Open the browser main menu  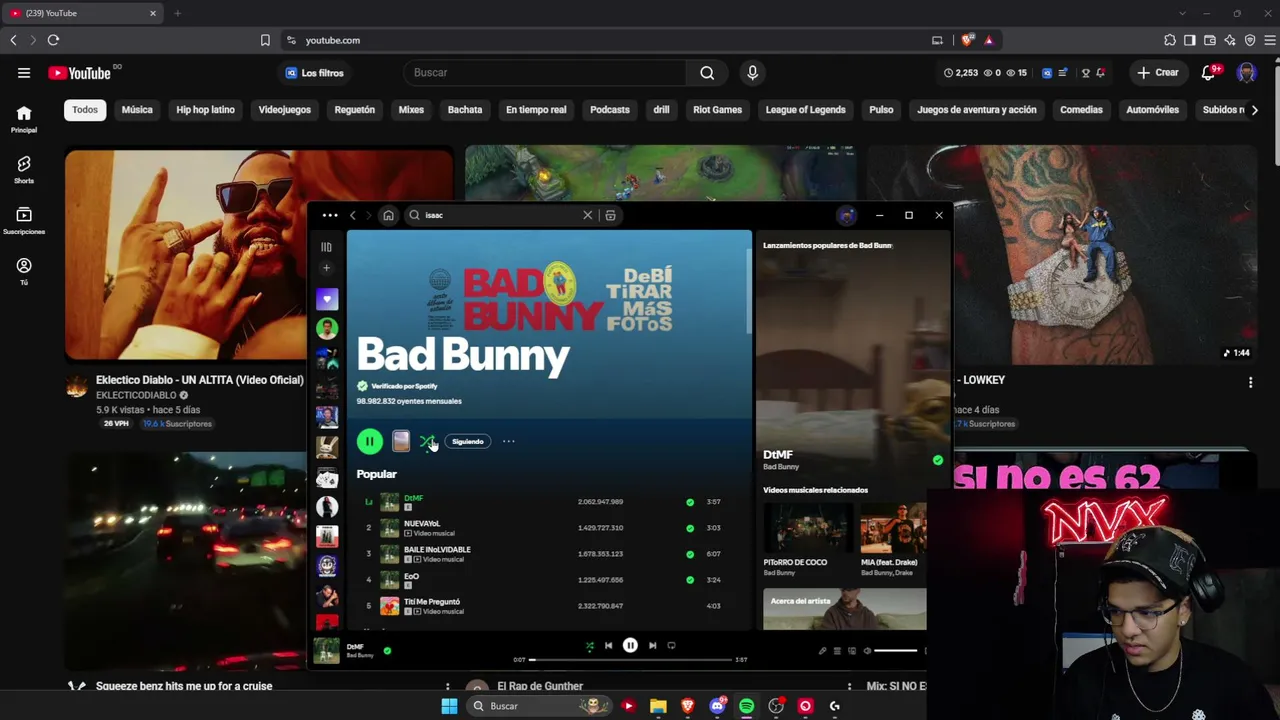point(1270,40)
